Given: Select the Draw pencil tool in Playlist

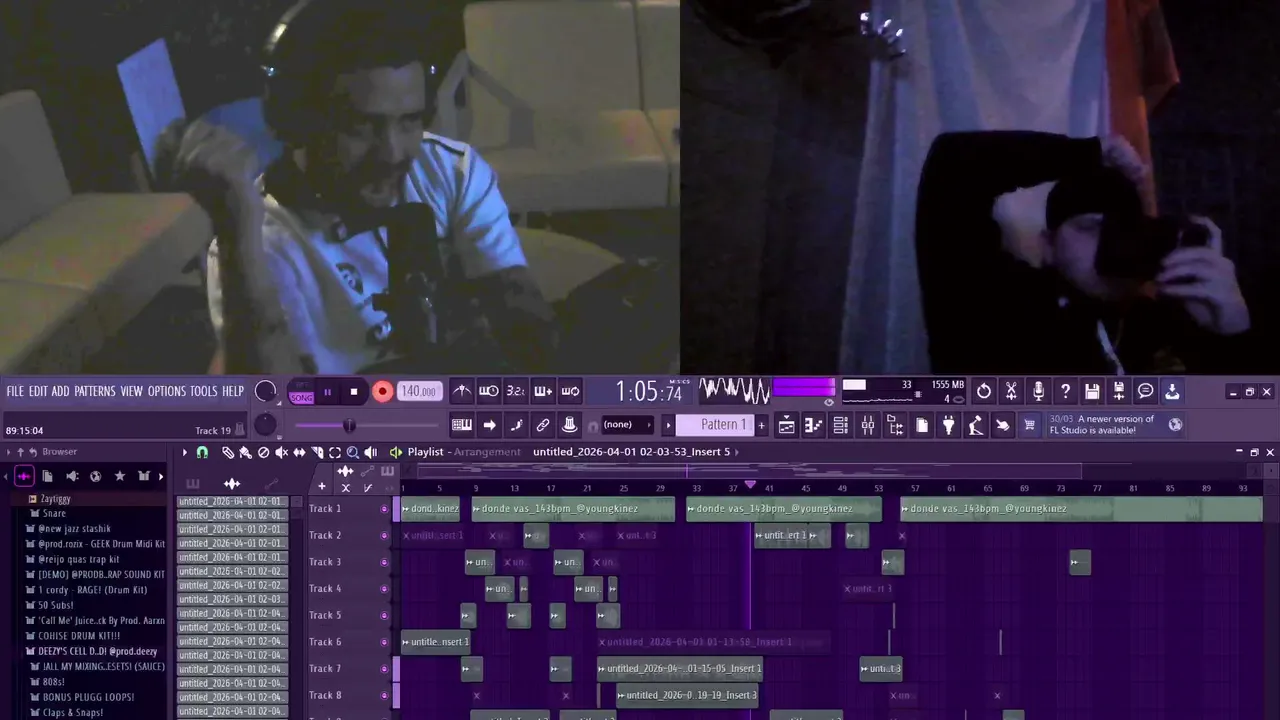Looking at the screenshot, I should pyautogui.click(x=228, y=453).
